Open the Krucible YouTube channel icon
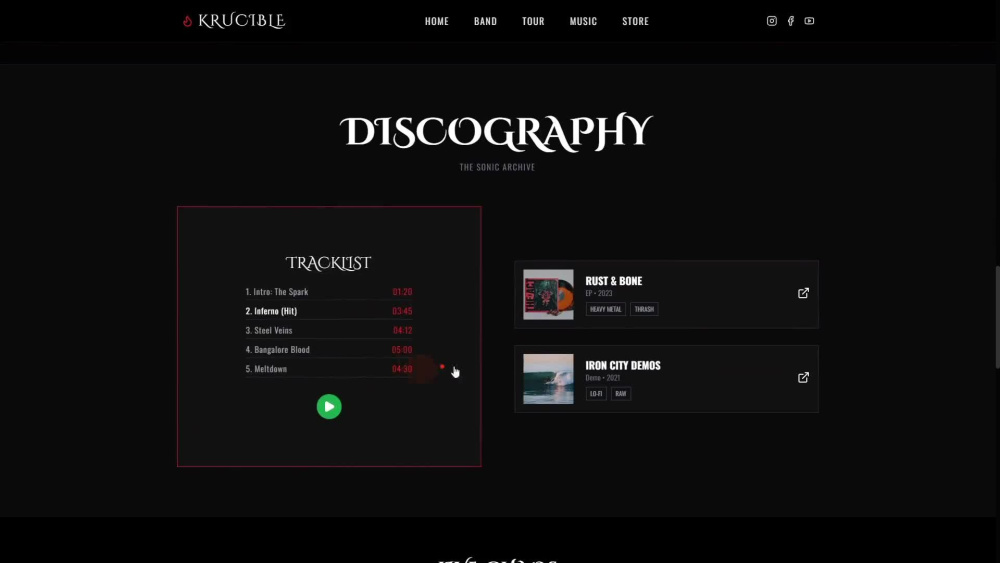1000x563 pixels. (809, 21)
